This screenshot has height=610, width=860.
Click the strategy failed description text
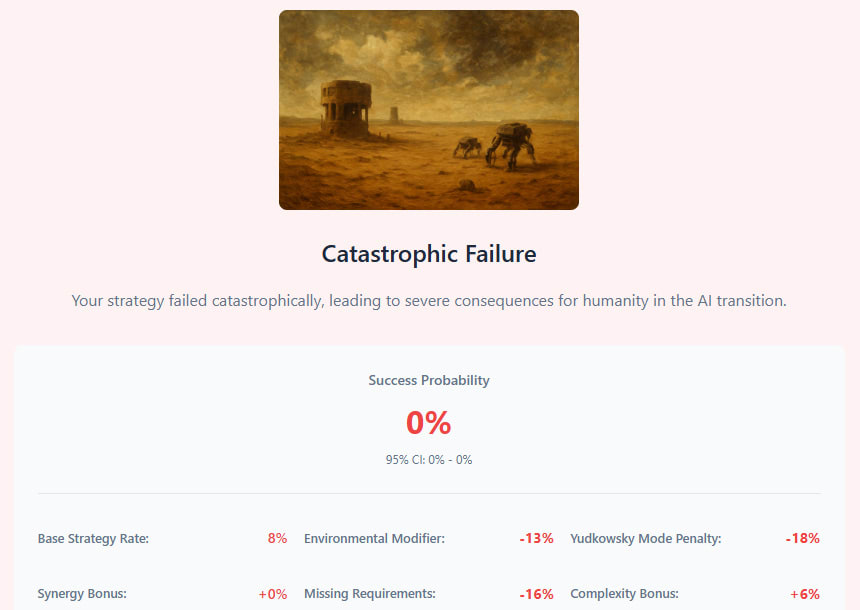(x=428, y=301)
